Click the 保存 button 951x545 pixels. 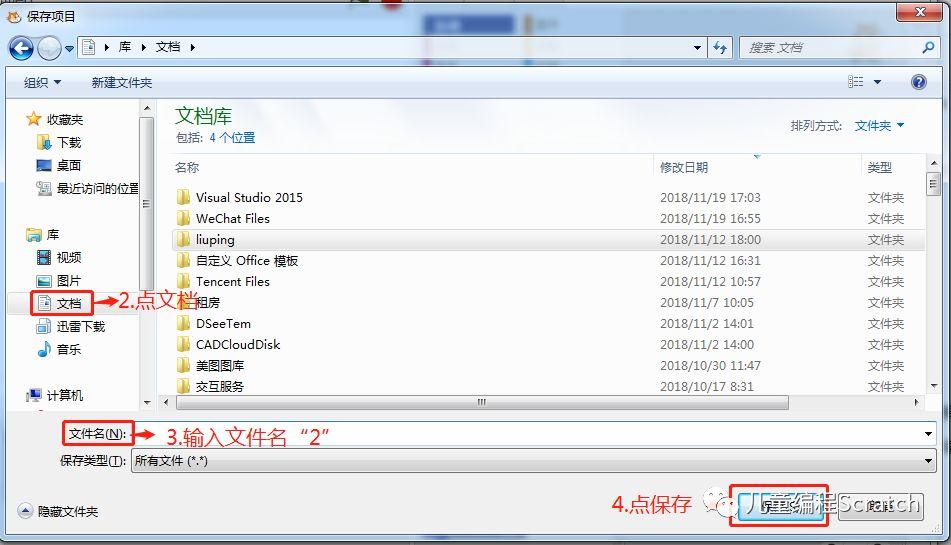[x=779, y=505]
